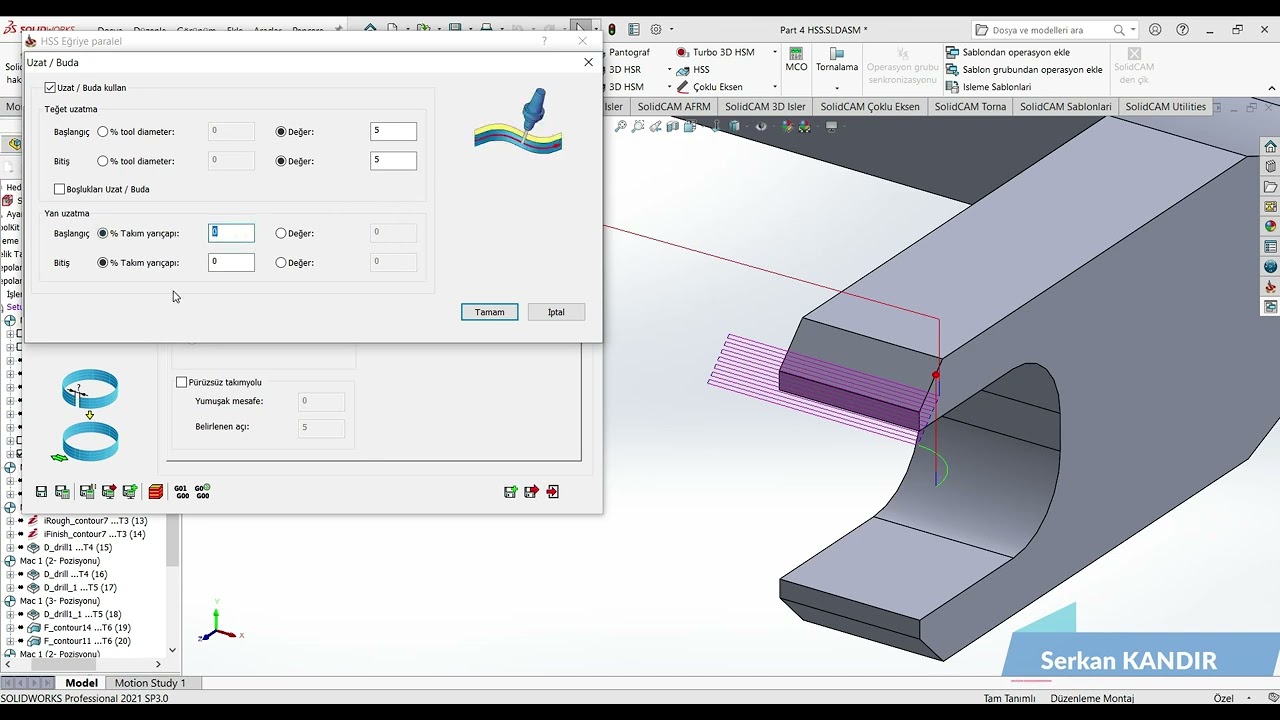Open File Explorer task pane folder icon
Image resolution: width=1280 pixels, height=720 pixels.
pyautogui.click(x=1270, y=187)
